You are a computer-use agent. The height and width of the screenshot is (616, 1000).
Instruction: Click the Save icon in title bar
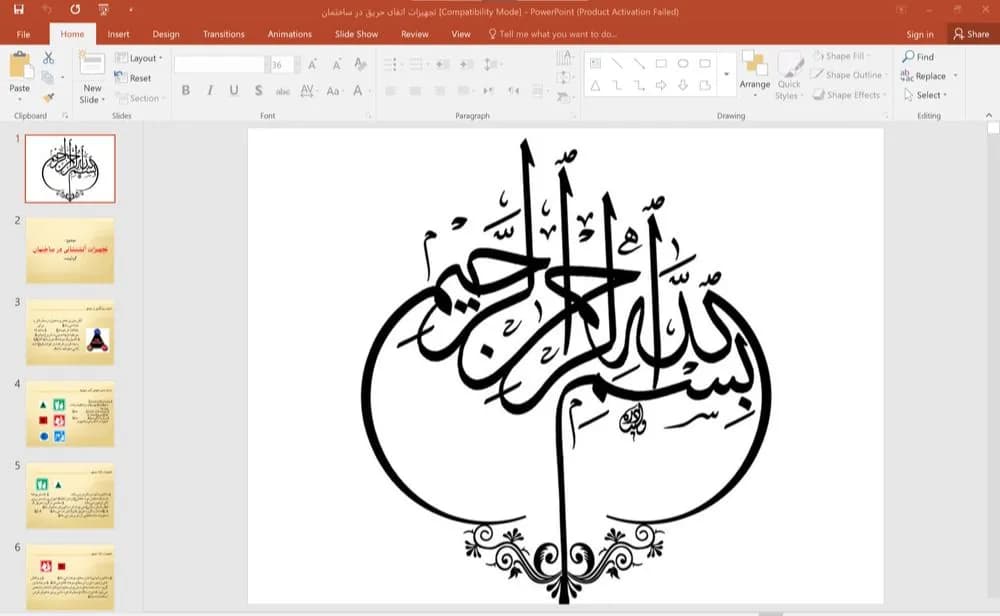pyautogui.click(x=18, y=10)
